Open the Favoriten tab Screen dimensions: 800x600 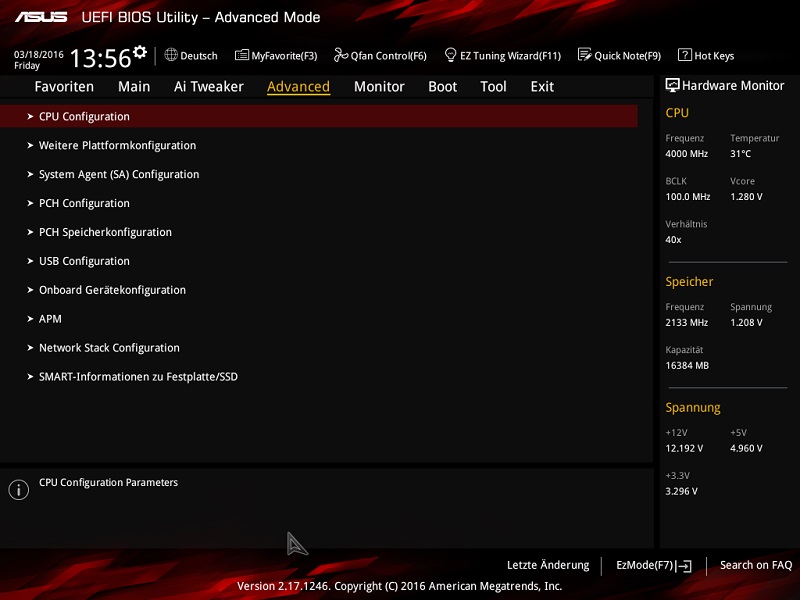point(64,87)
